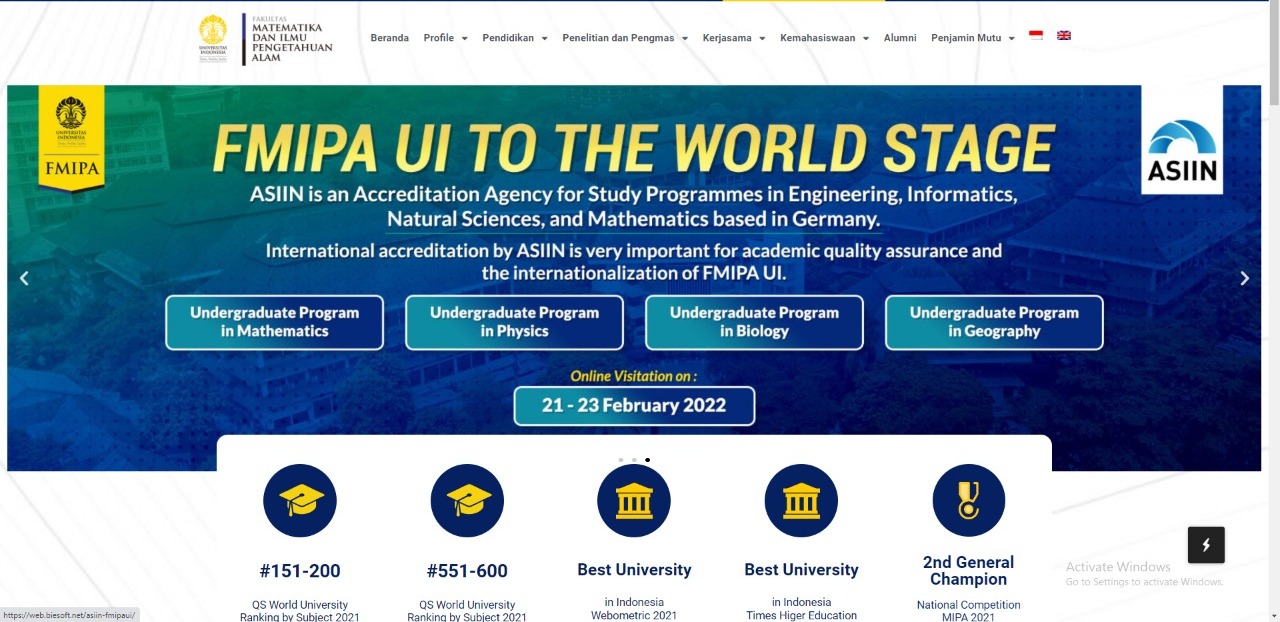
Task: Select the third active slide indicator dot
Action: [647, 460]
